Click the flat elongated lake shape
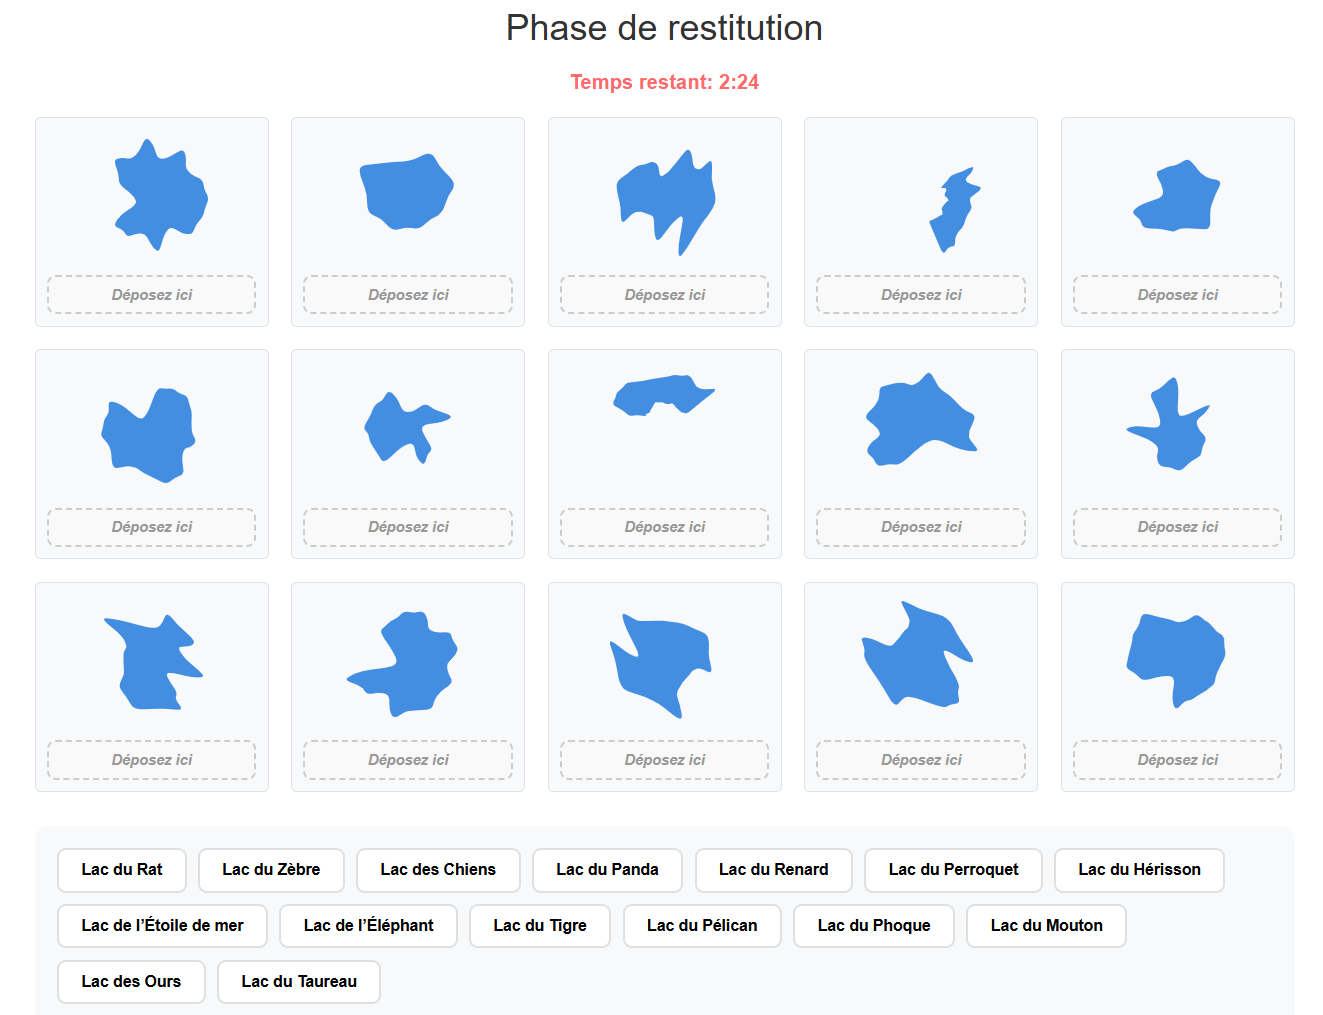Screen dimensions: 1323x1015 662,394
